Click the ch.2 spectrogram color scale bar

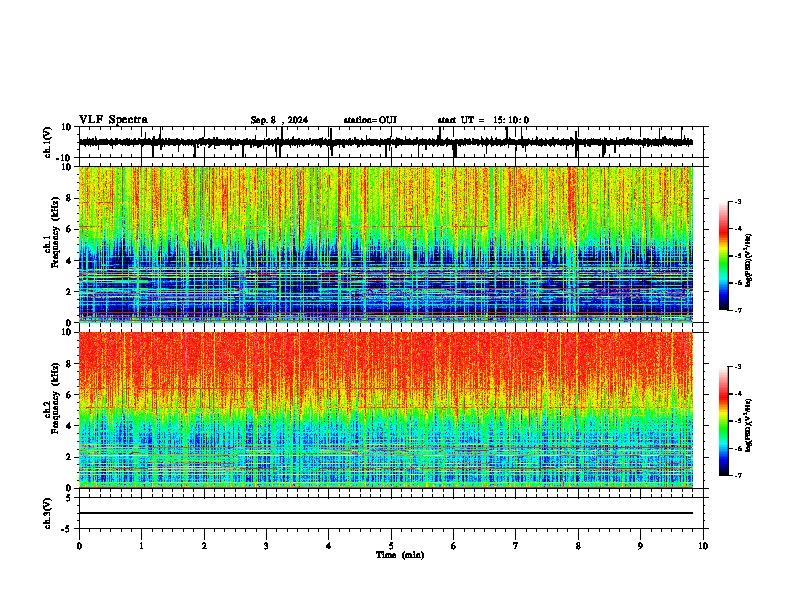[x=724, y=421]
